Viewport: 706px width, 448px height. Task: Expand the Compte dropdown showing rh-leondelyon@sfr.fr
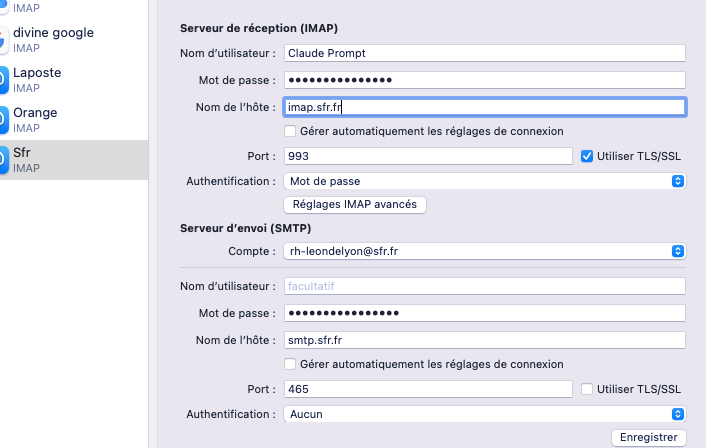[x=484, y=251]
